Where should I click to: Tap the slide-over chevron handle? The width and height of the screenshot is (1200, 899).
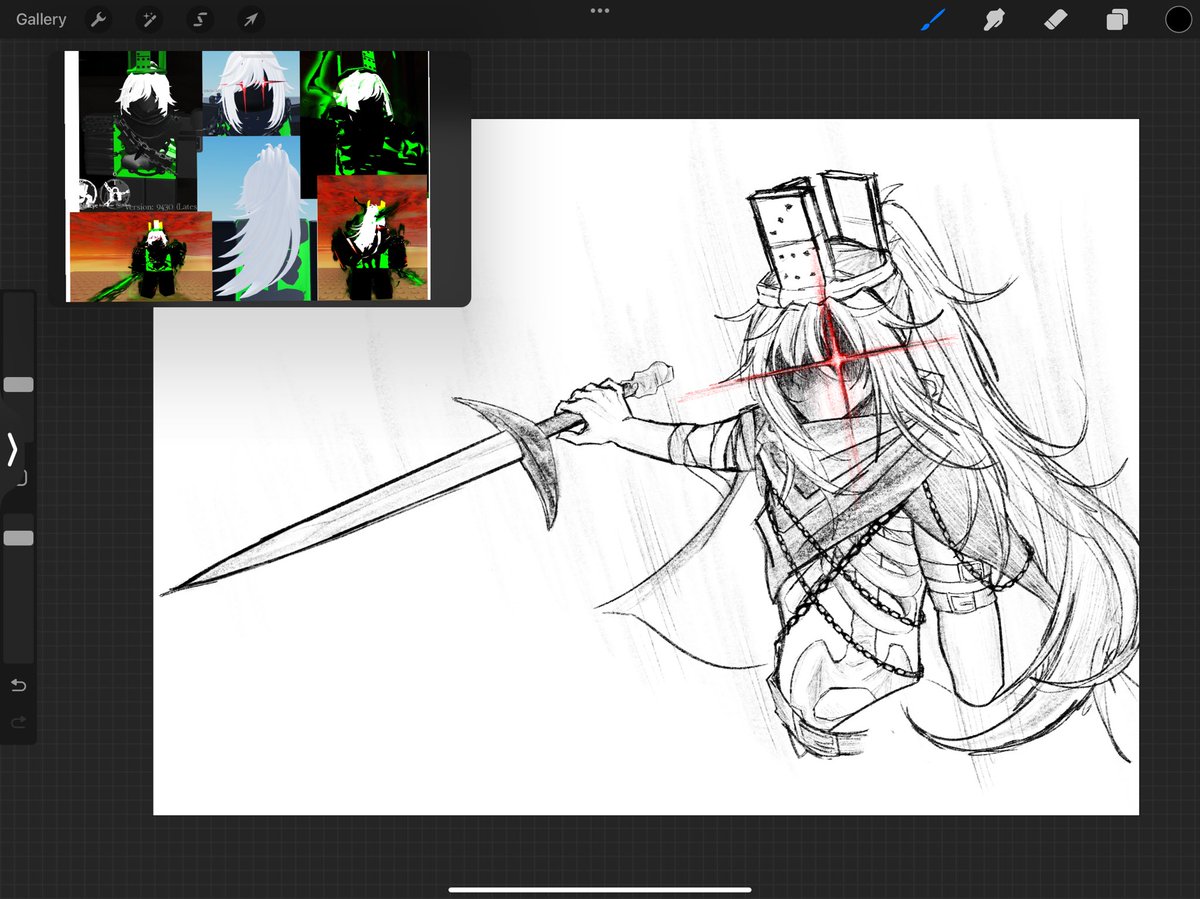click(12, 450)
